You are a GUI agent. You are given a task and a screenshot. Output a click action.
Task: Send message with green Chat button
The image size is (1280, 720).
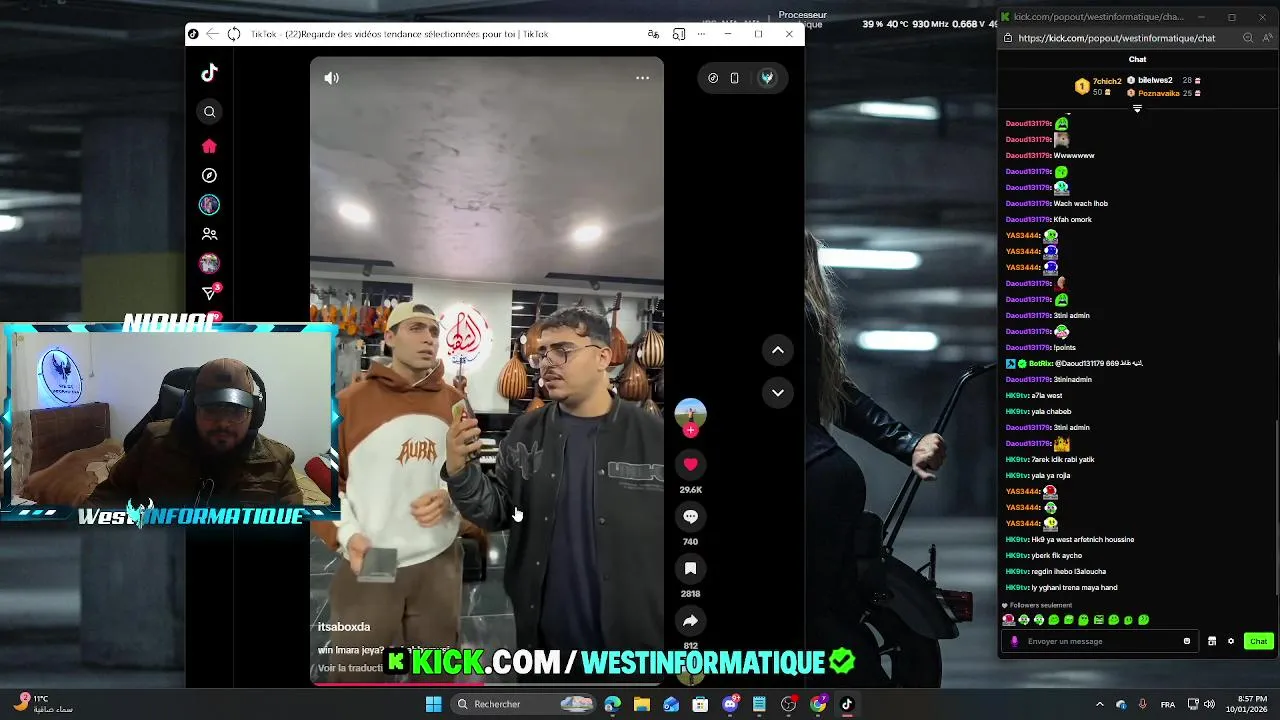point(1258,641)
